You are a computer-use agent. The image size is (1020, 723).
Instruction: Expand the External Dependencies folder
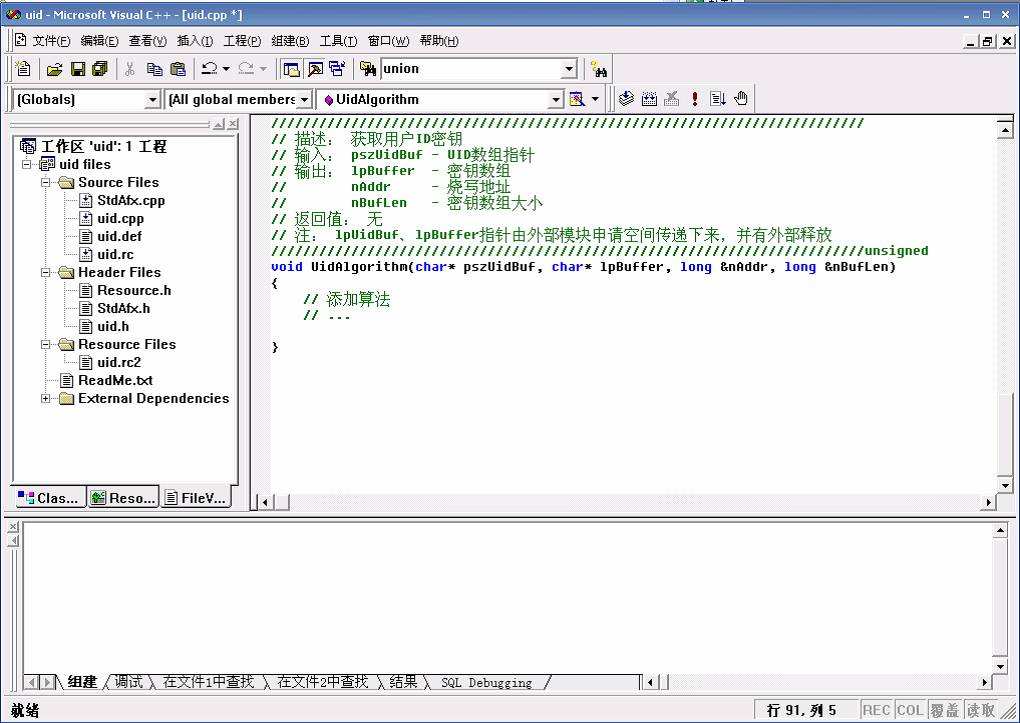point(46,399)
